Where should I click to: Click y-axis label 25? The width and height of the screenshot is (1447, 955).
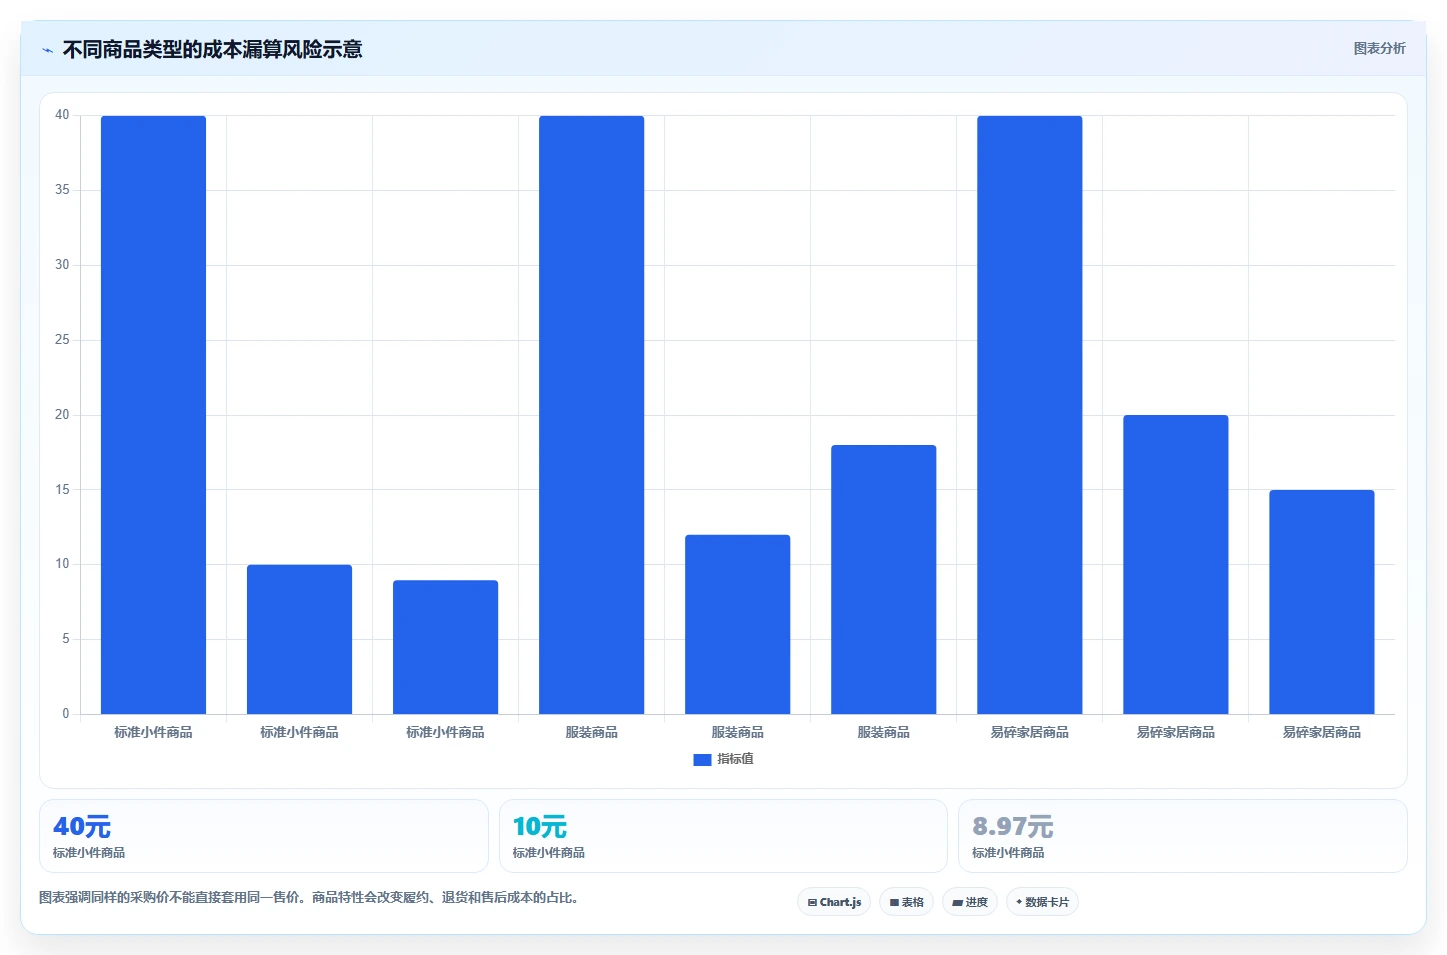[x=62, y=340]
